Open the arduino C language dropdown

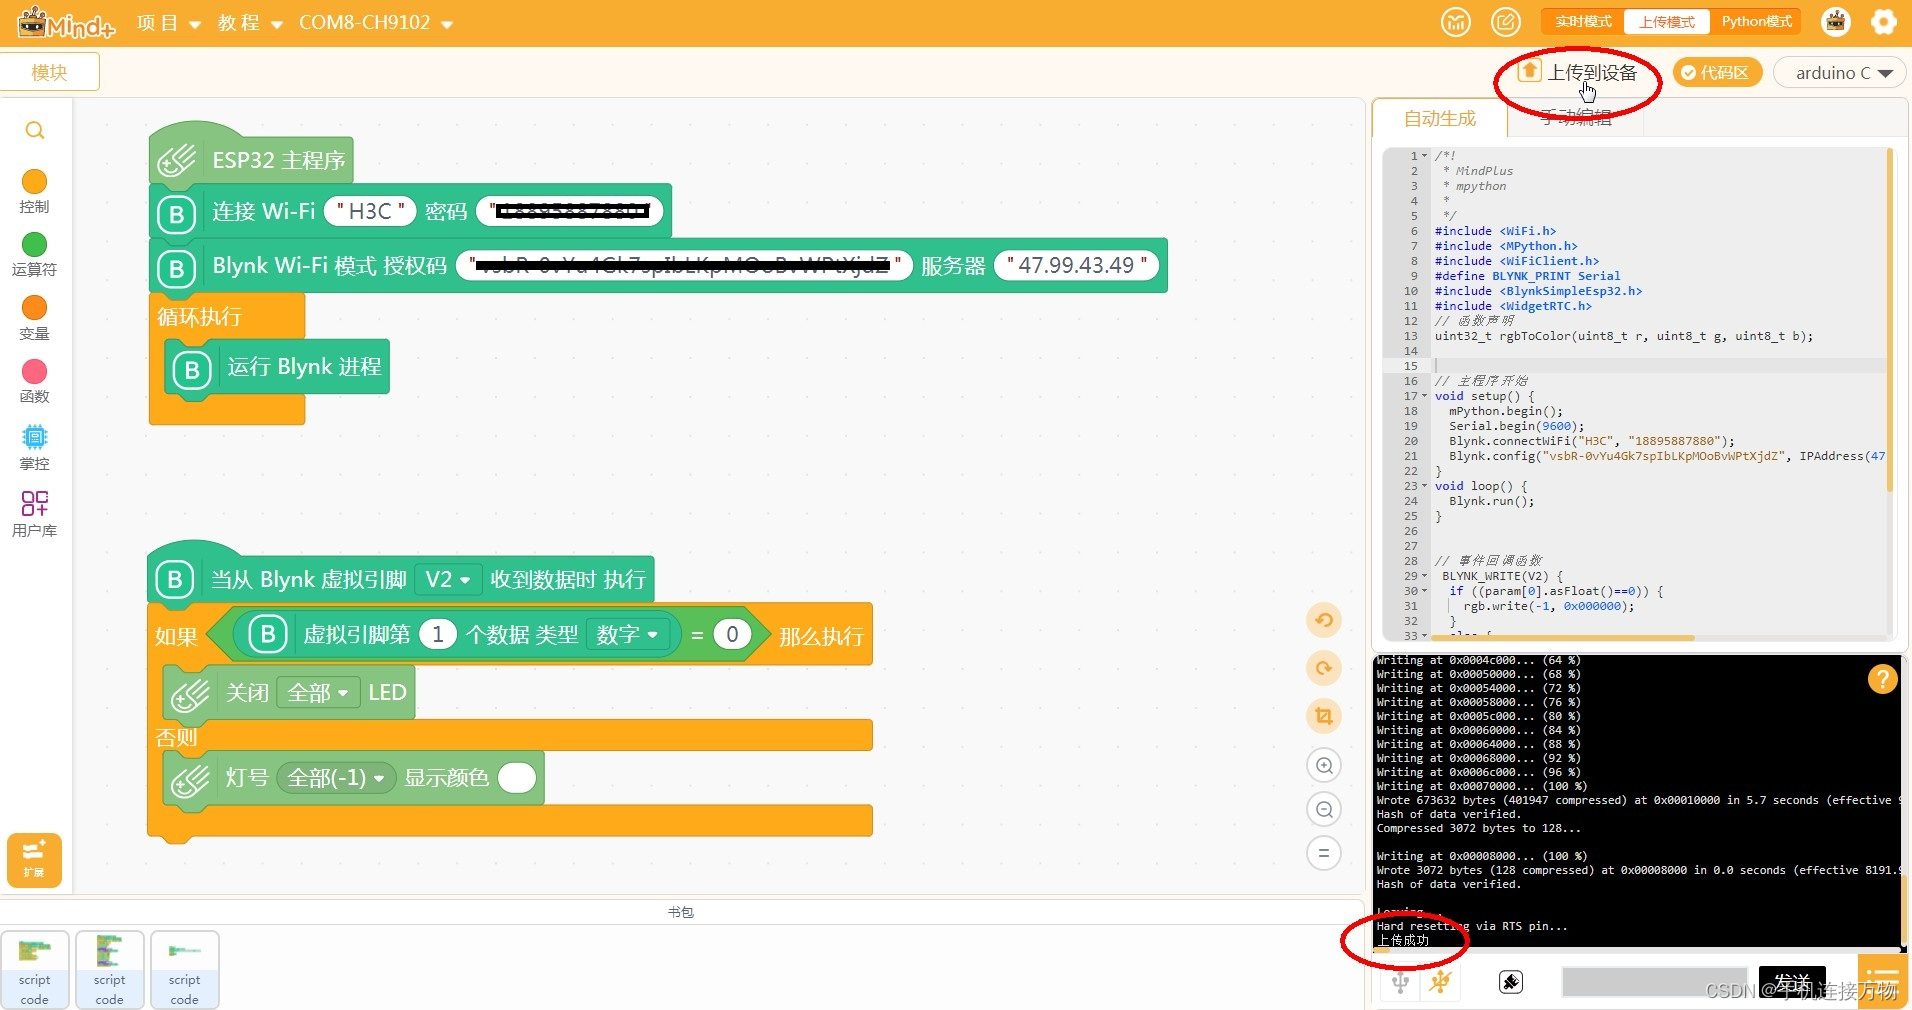pos(1841,73)
